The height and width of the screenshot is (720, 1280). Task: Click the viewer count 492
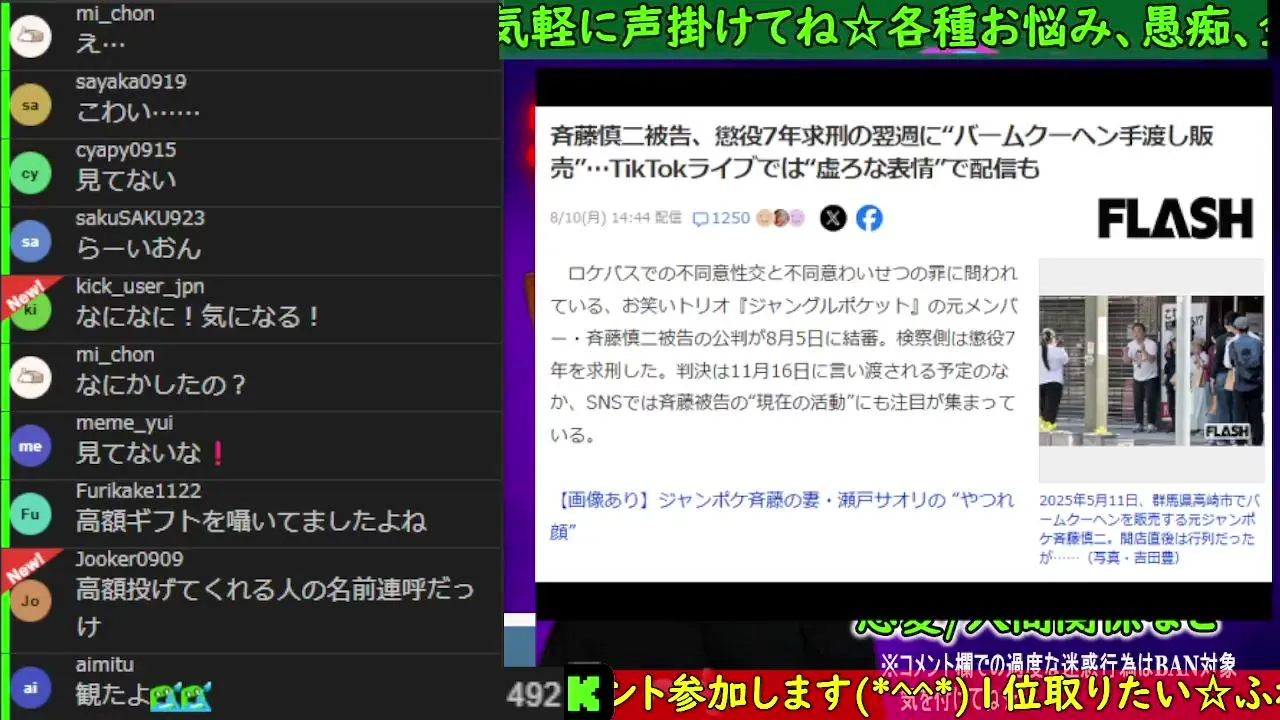533,695
